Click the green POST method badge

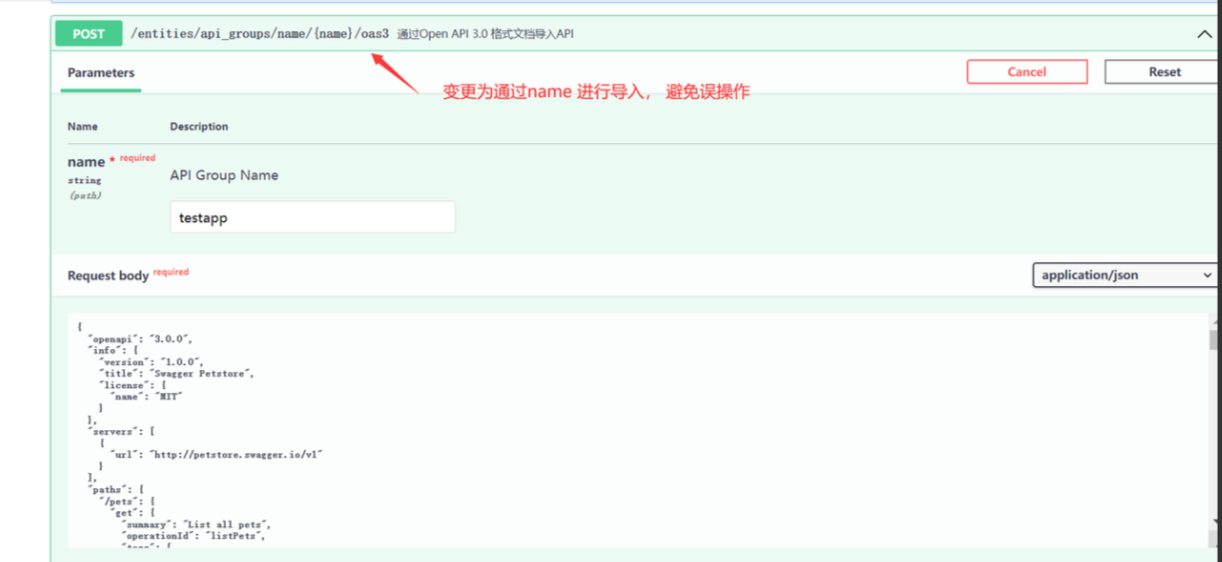(x=88, y=34)
